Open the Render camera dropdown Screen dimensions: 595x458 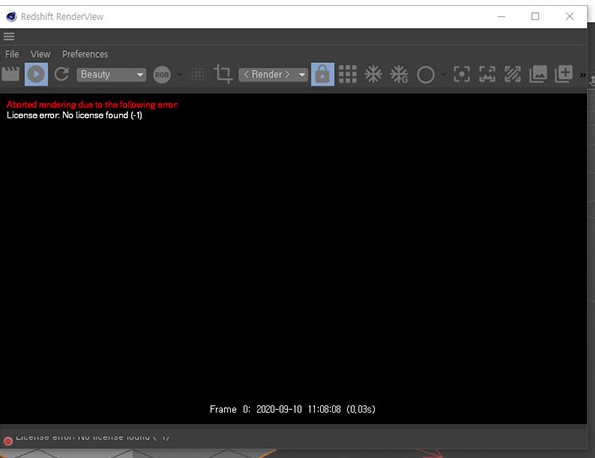[273, 74]
